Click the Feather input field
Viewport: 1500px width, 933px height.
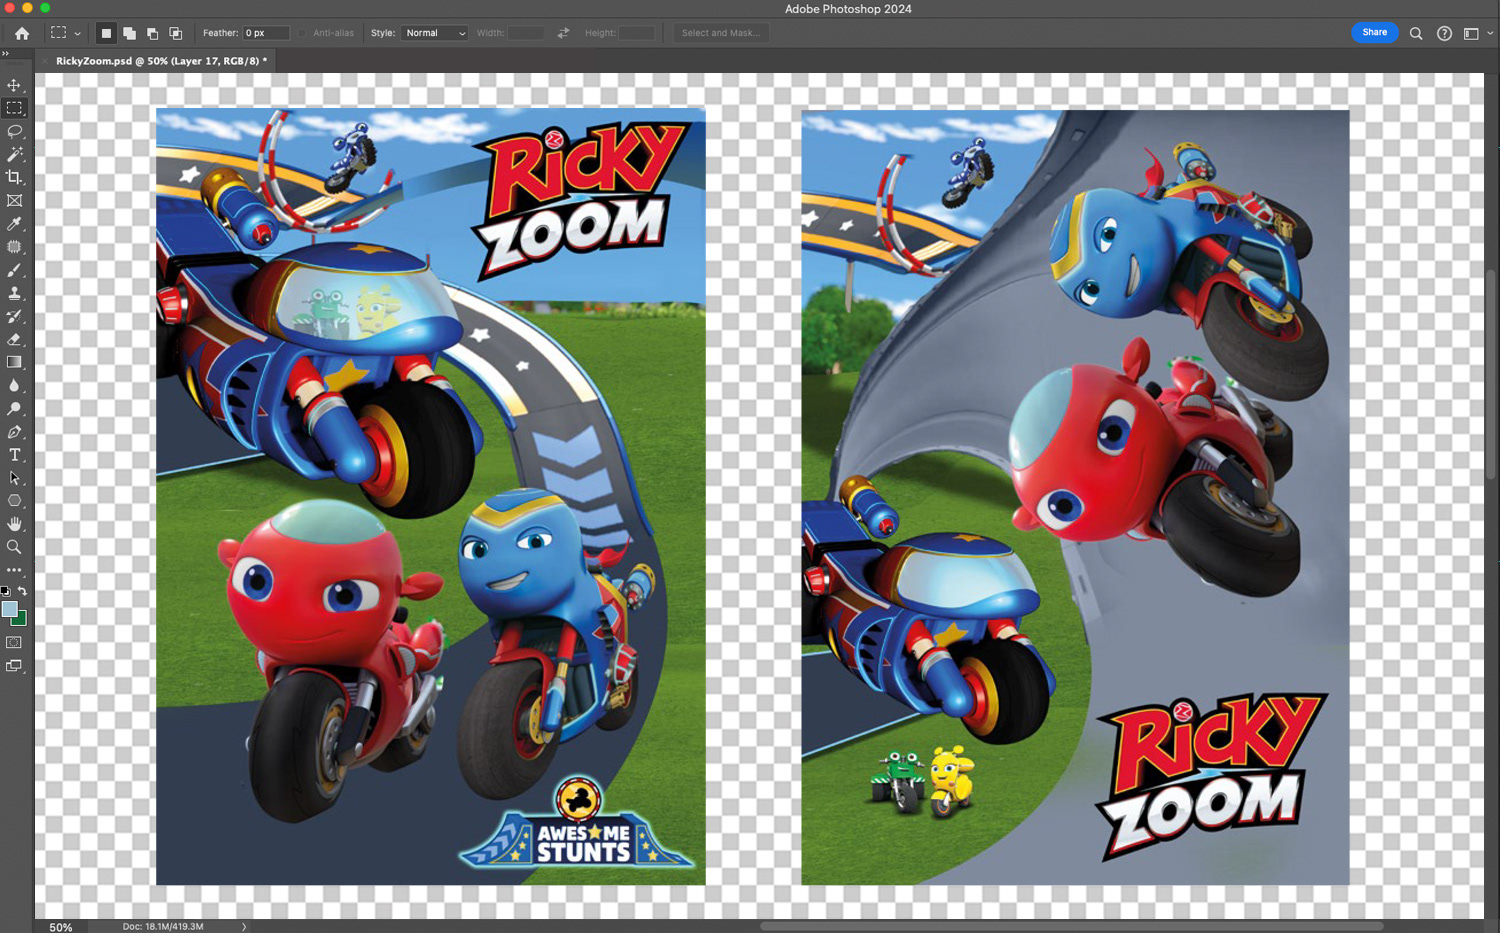pyautogui.click(x=266, y=33)
